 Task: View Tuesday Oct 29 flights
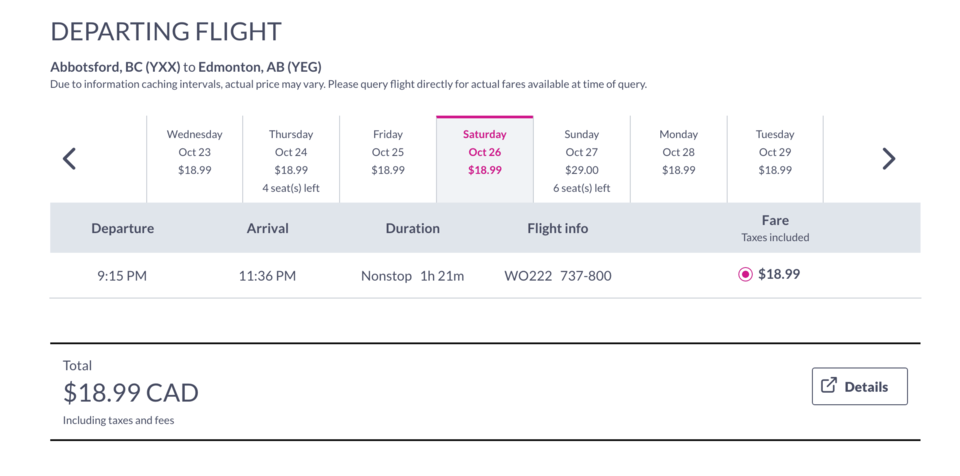click(x=775, y=159)
